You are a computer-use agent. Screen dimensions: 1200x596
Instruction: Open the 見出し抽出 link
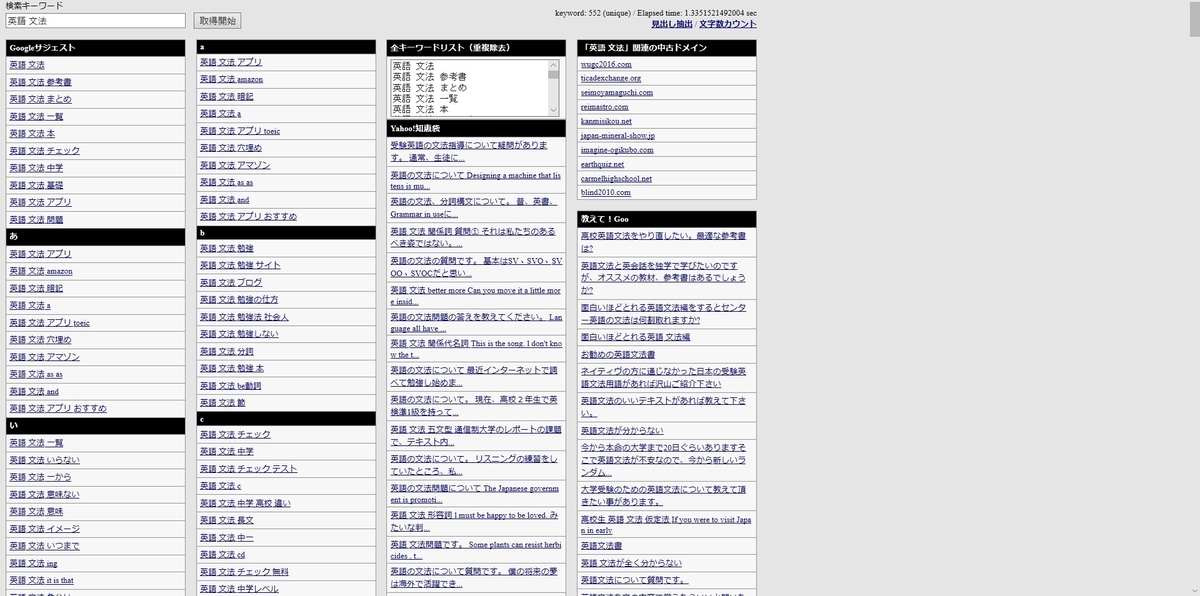coord(672,24)
